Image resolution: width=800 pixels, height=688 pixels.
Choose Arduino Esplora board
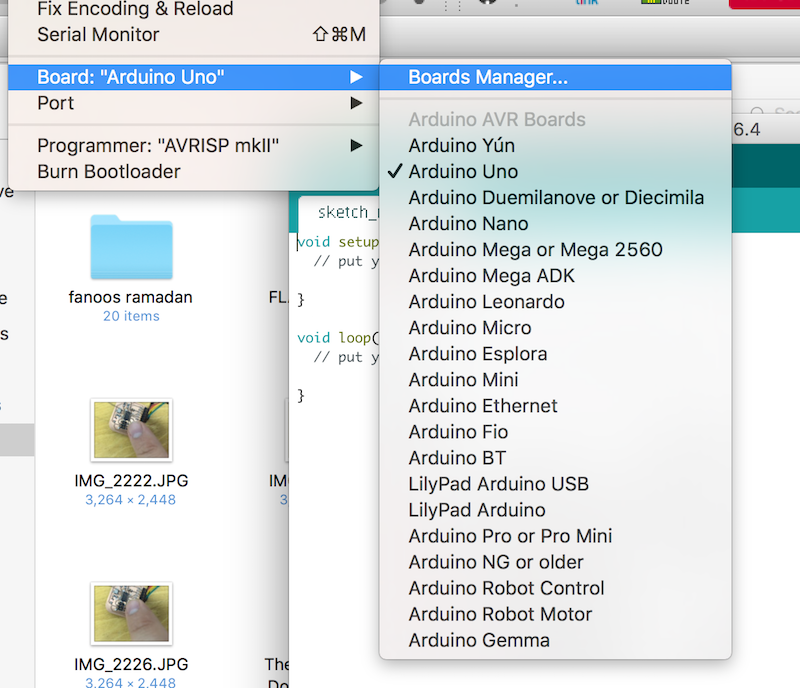[x=555, y=354]
